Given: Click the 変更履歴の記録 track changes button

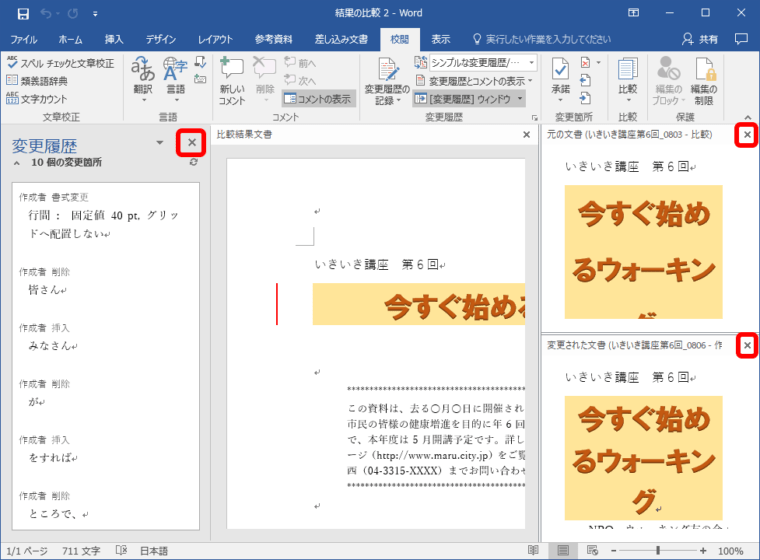Looking at the screenshot, I should click(387, 80).
